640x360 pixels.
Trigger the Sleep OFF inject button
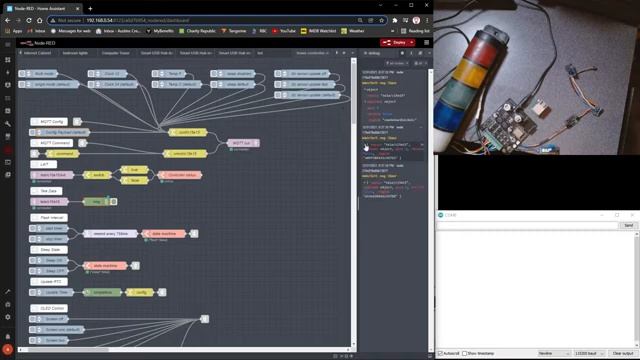[x=33, y=271]
